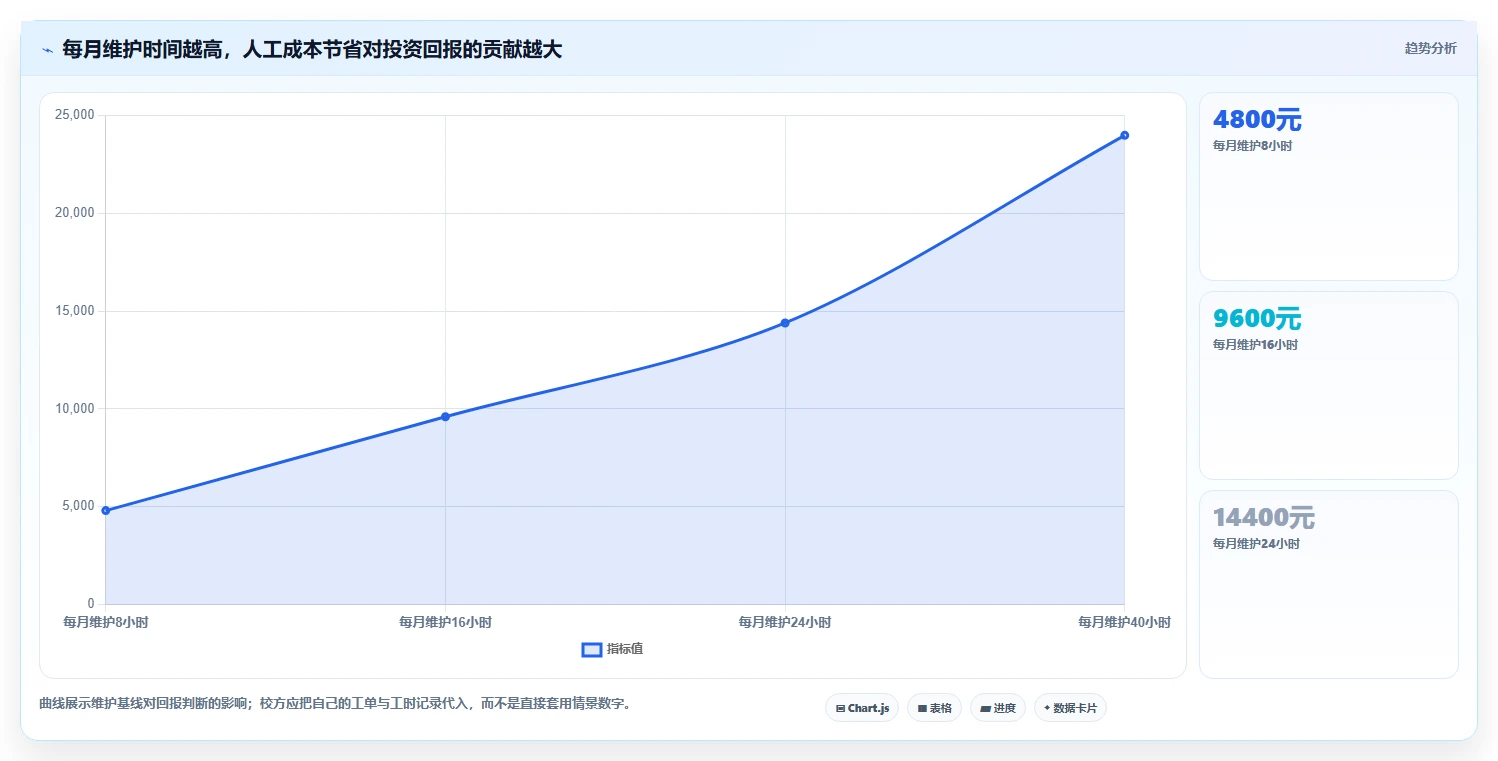The image size is (1498, 761).
Task: Click the 9600元 card value
Action: (x=1257, y=319)
